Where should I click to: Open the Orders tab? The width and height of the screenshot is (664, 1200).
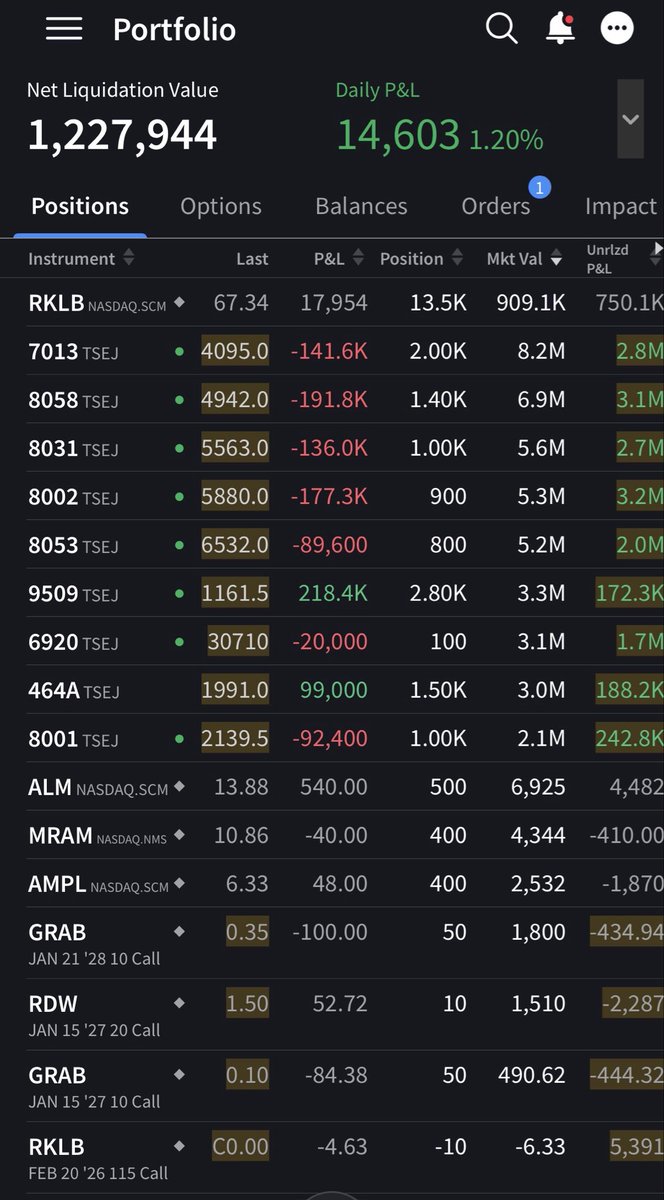tap(496, 206)
